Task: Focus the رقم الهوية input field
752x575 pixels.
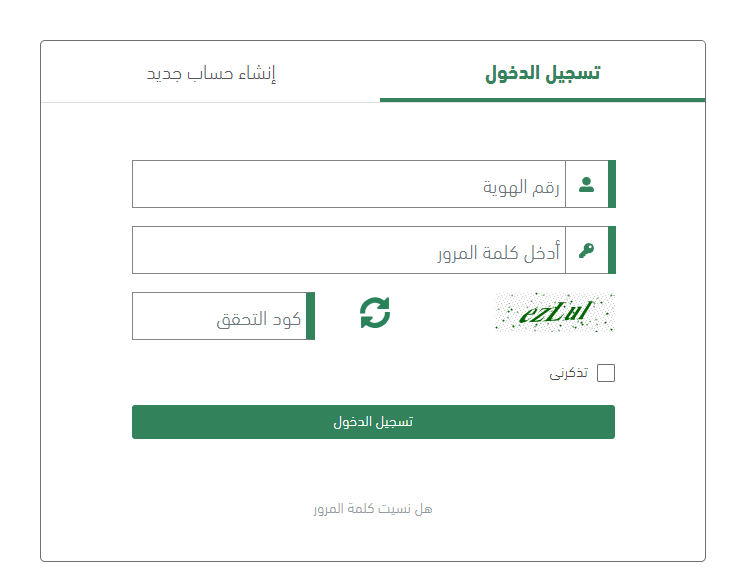Action: pyautogui.click(x=348, y=184)
